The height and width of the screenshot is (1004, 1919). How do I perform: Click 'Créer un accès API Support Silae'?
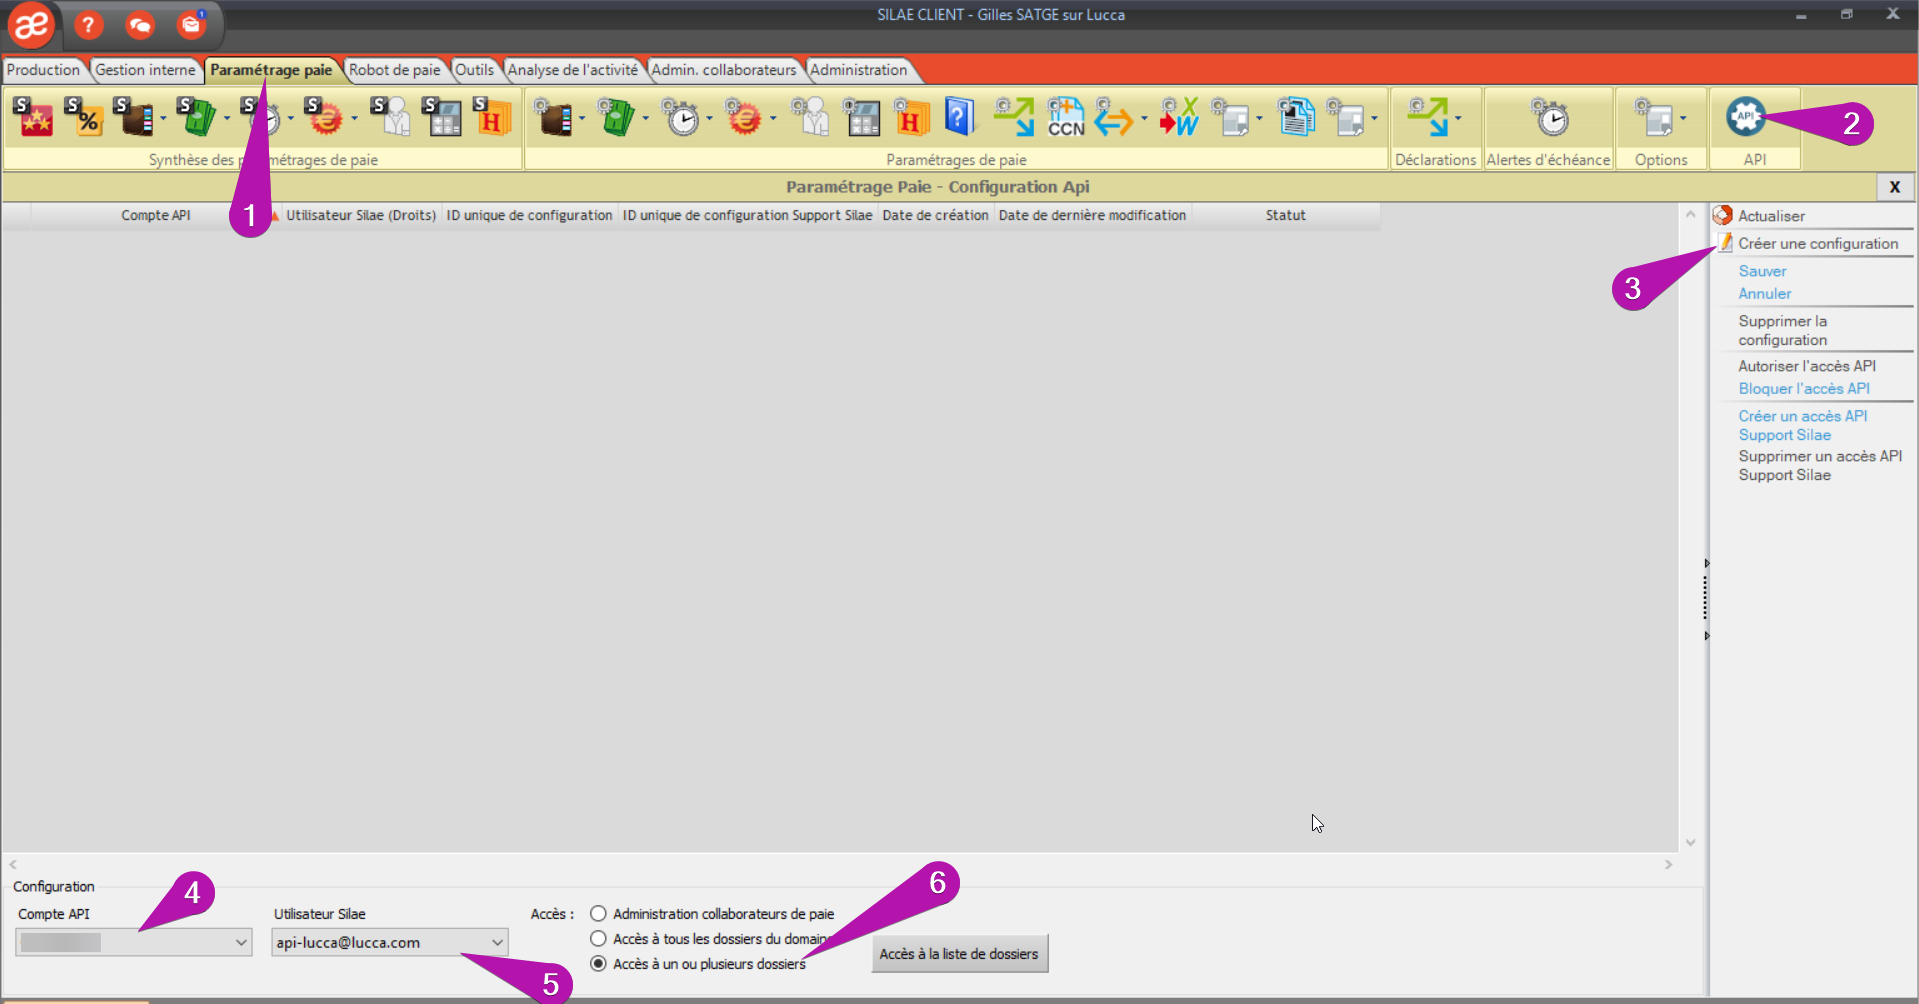(1802, 425)
